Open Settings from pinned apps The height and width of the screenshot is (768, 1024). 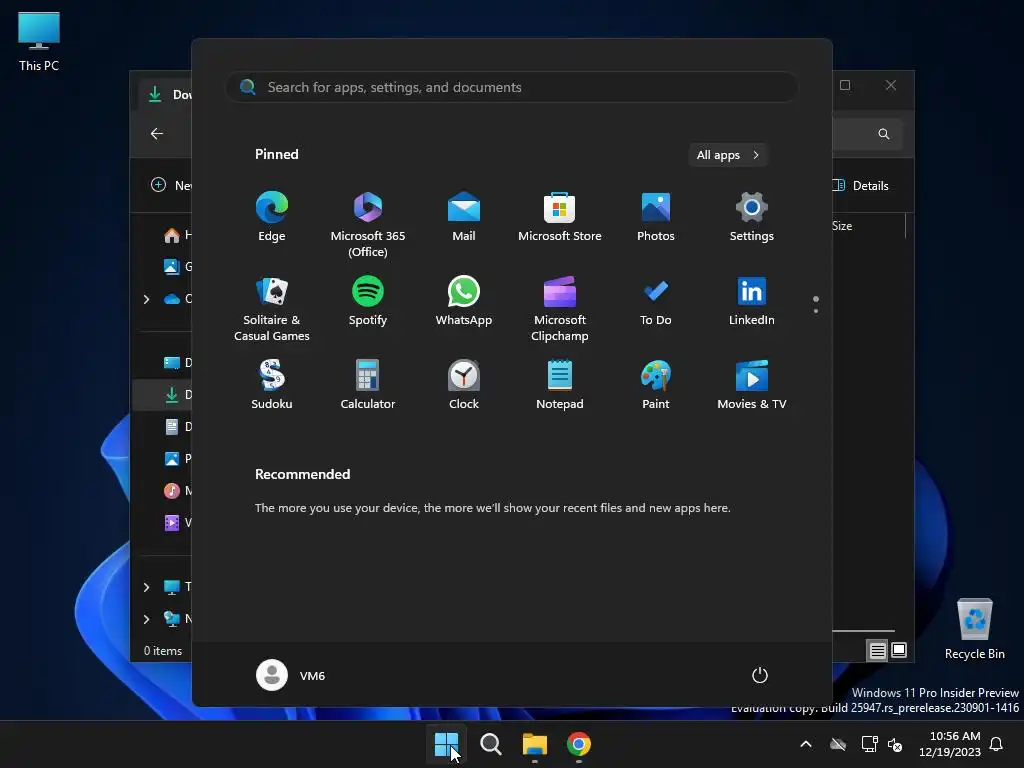tap(752, 217)
